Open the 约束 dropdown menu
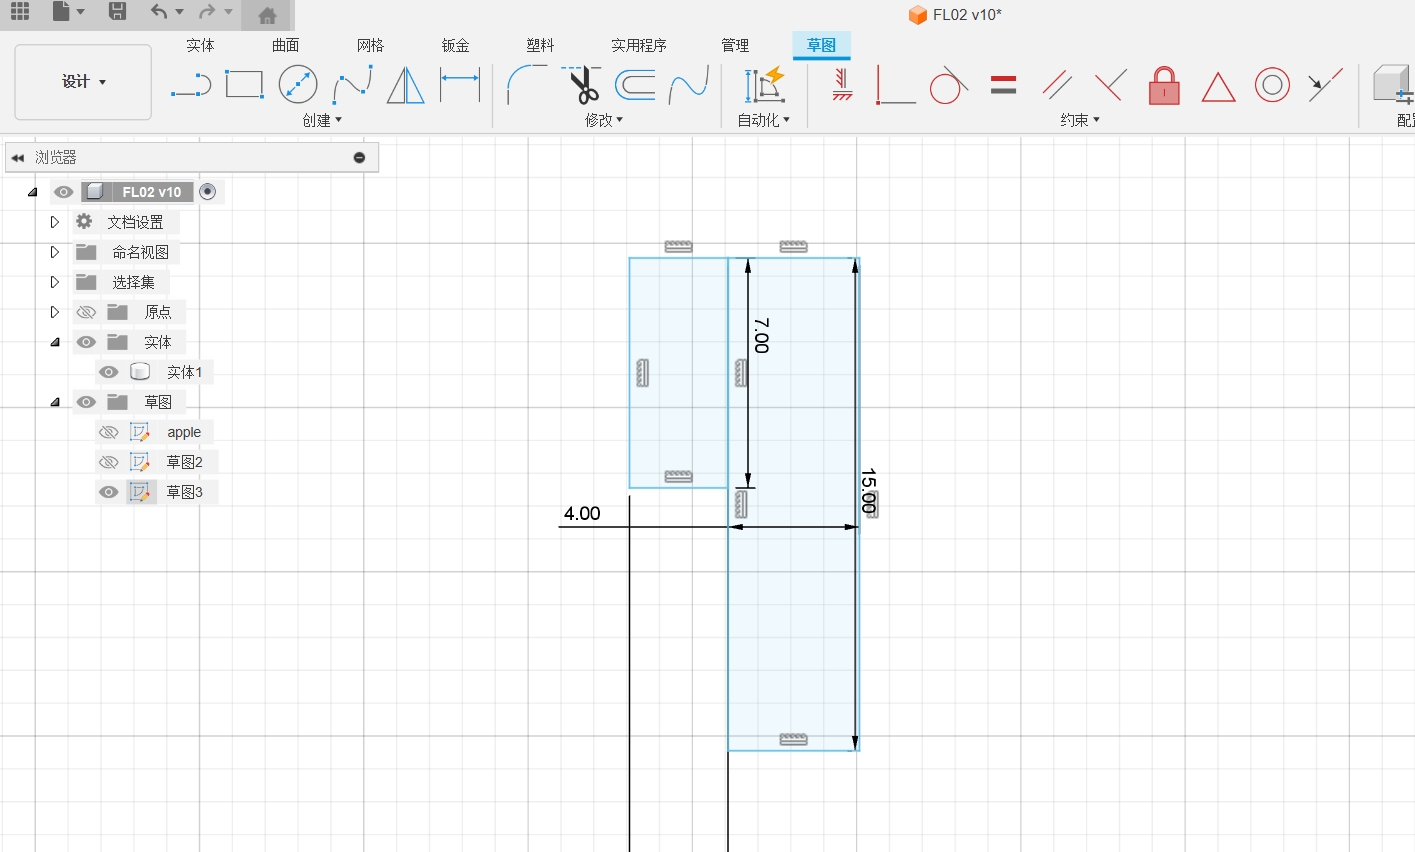This screenshot has height=852, width=1415. [x=1080, y=120]
